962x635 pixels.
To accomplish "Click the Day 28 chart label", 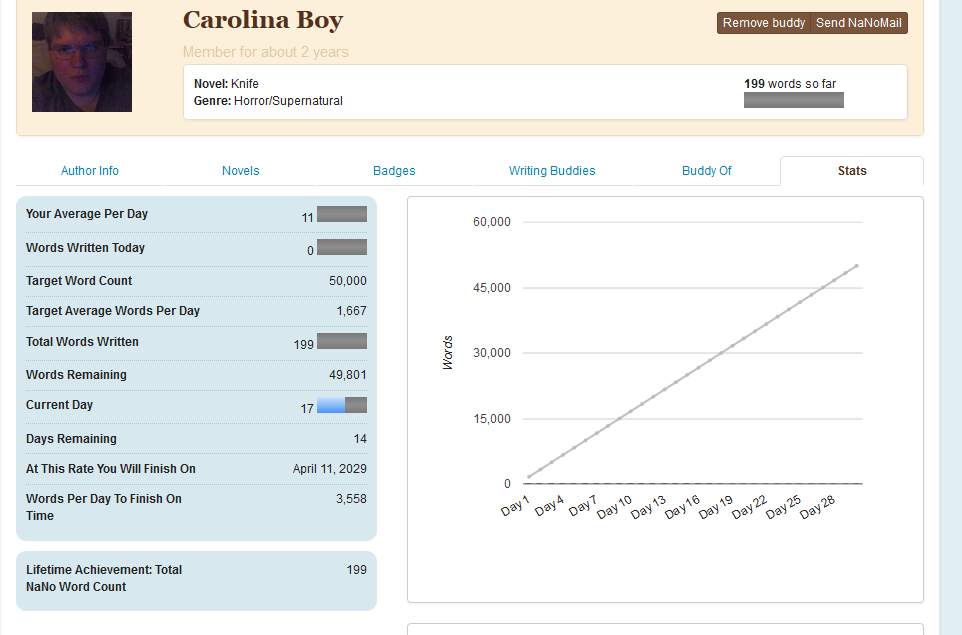I will 817,507.
